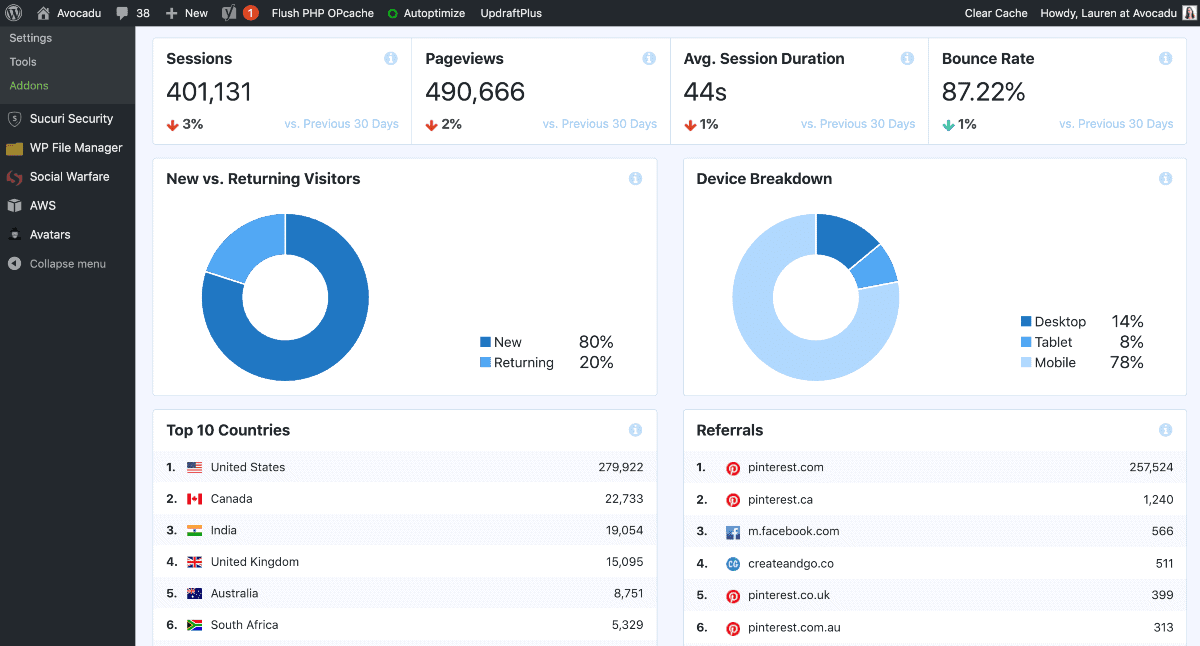Click the WordPress logo in the admin bar
The width and height of the screenshot is (1200, 646).
coord(11,13)
